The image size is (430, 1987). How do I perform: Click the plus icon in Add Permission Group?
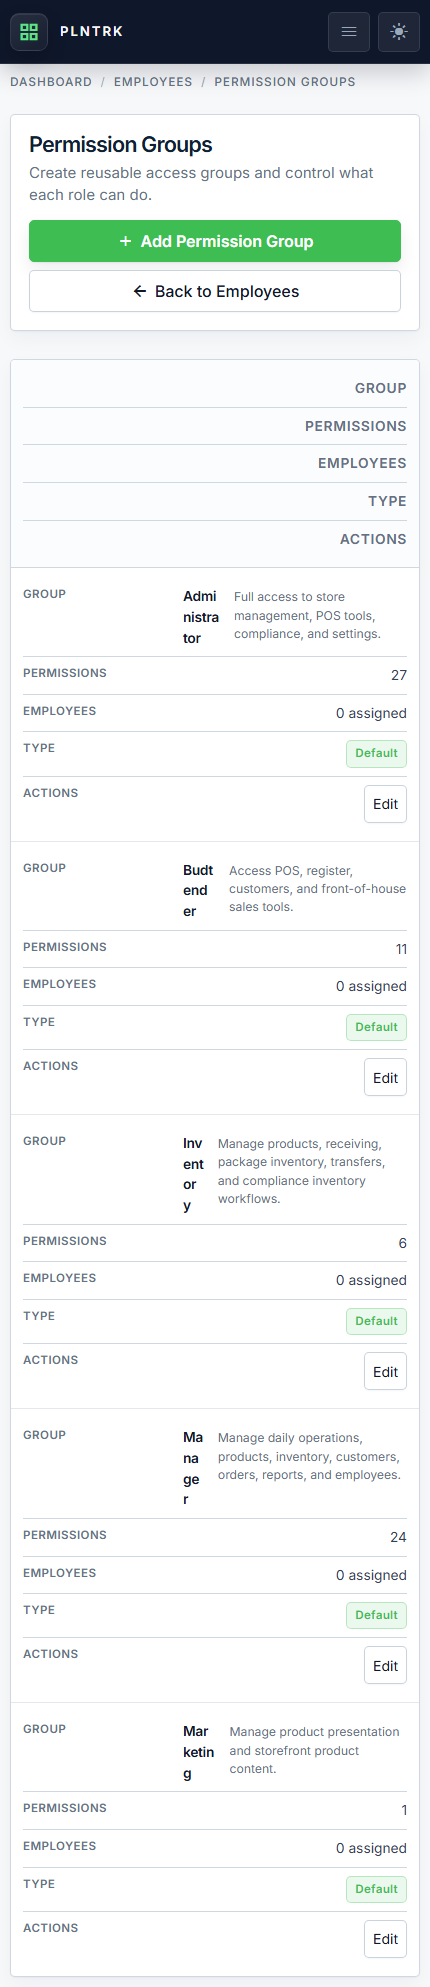pyautogui.click(x=125, y=241)
